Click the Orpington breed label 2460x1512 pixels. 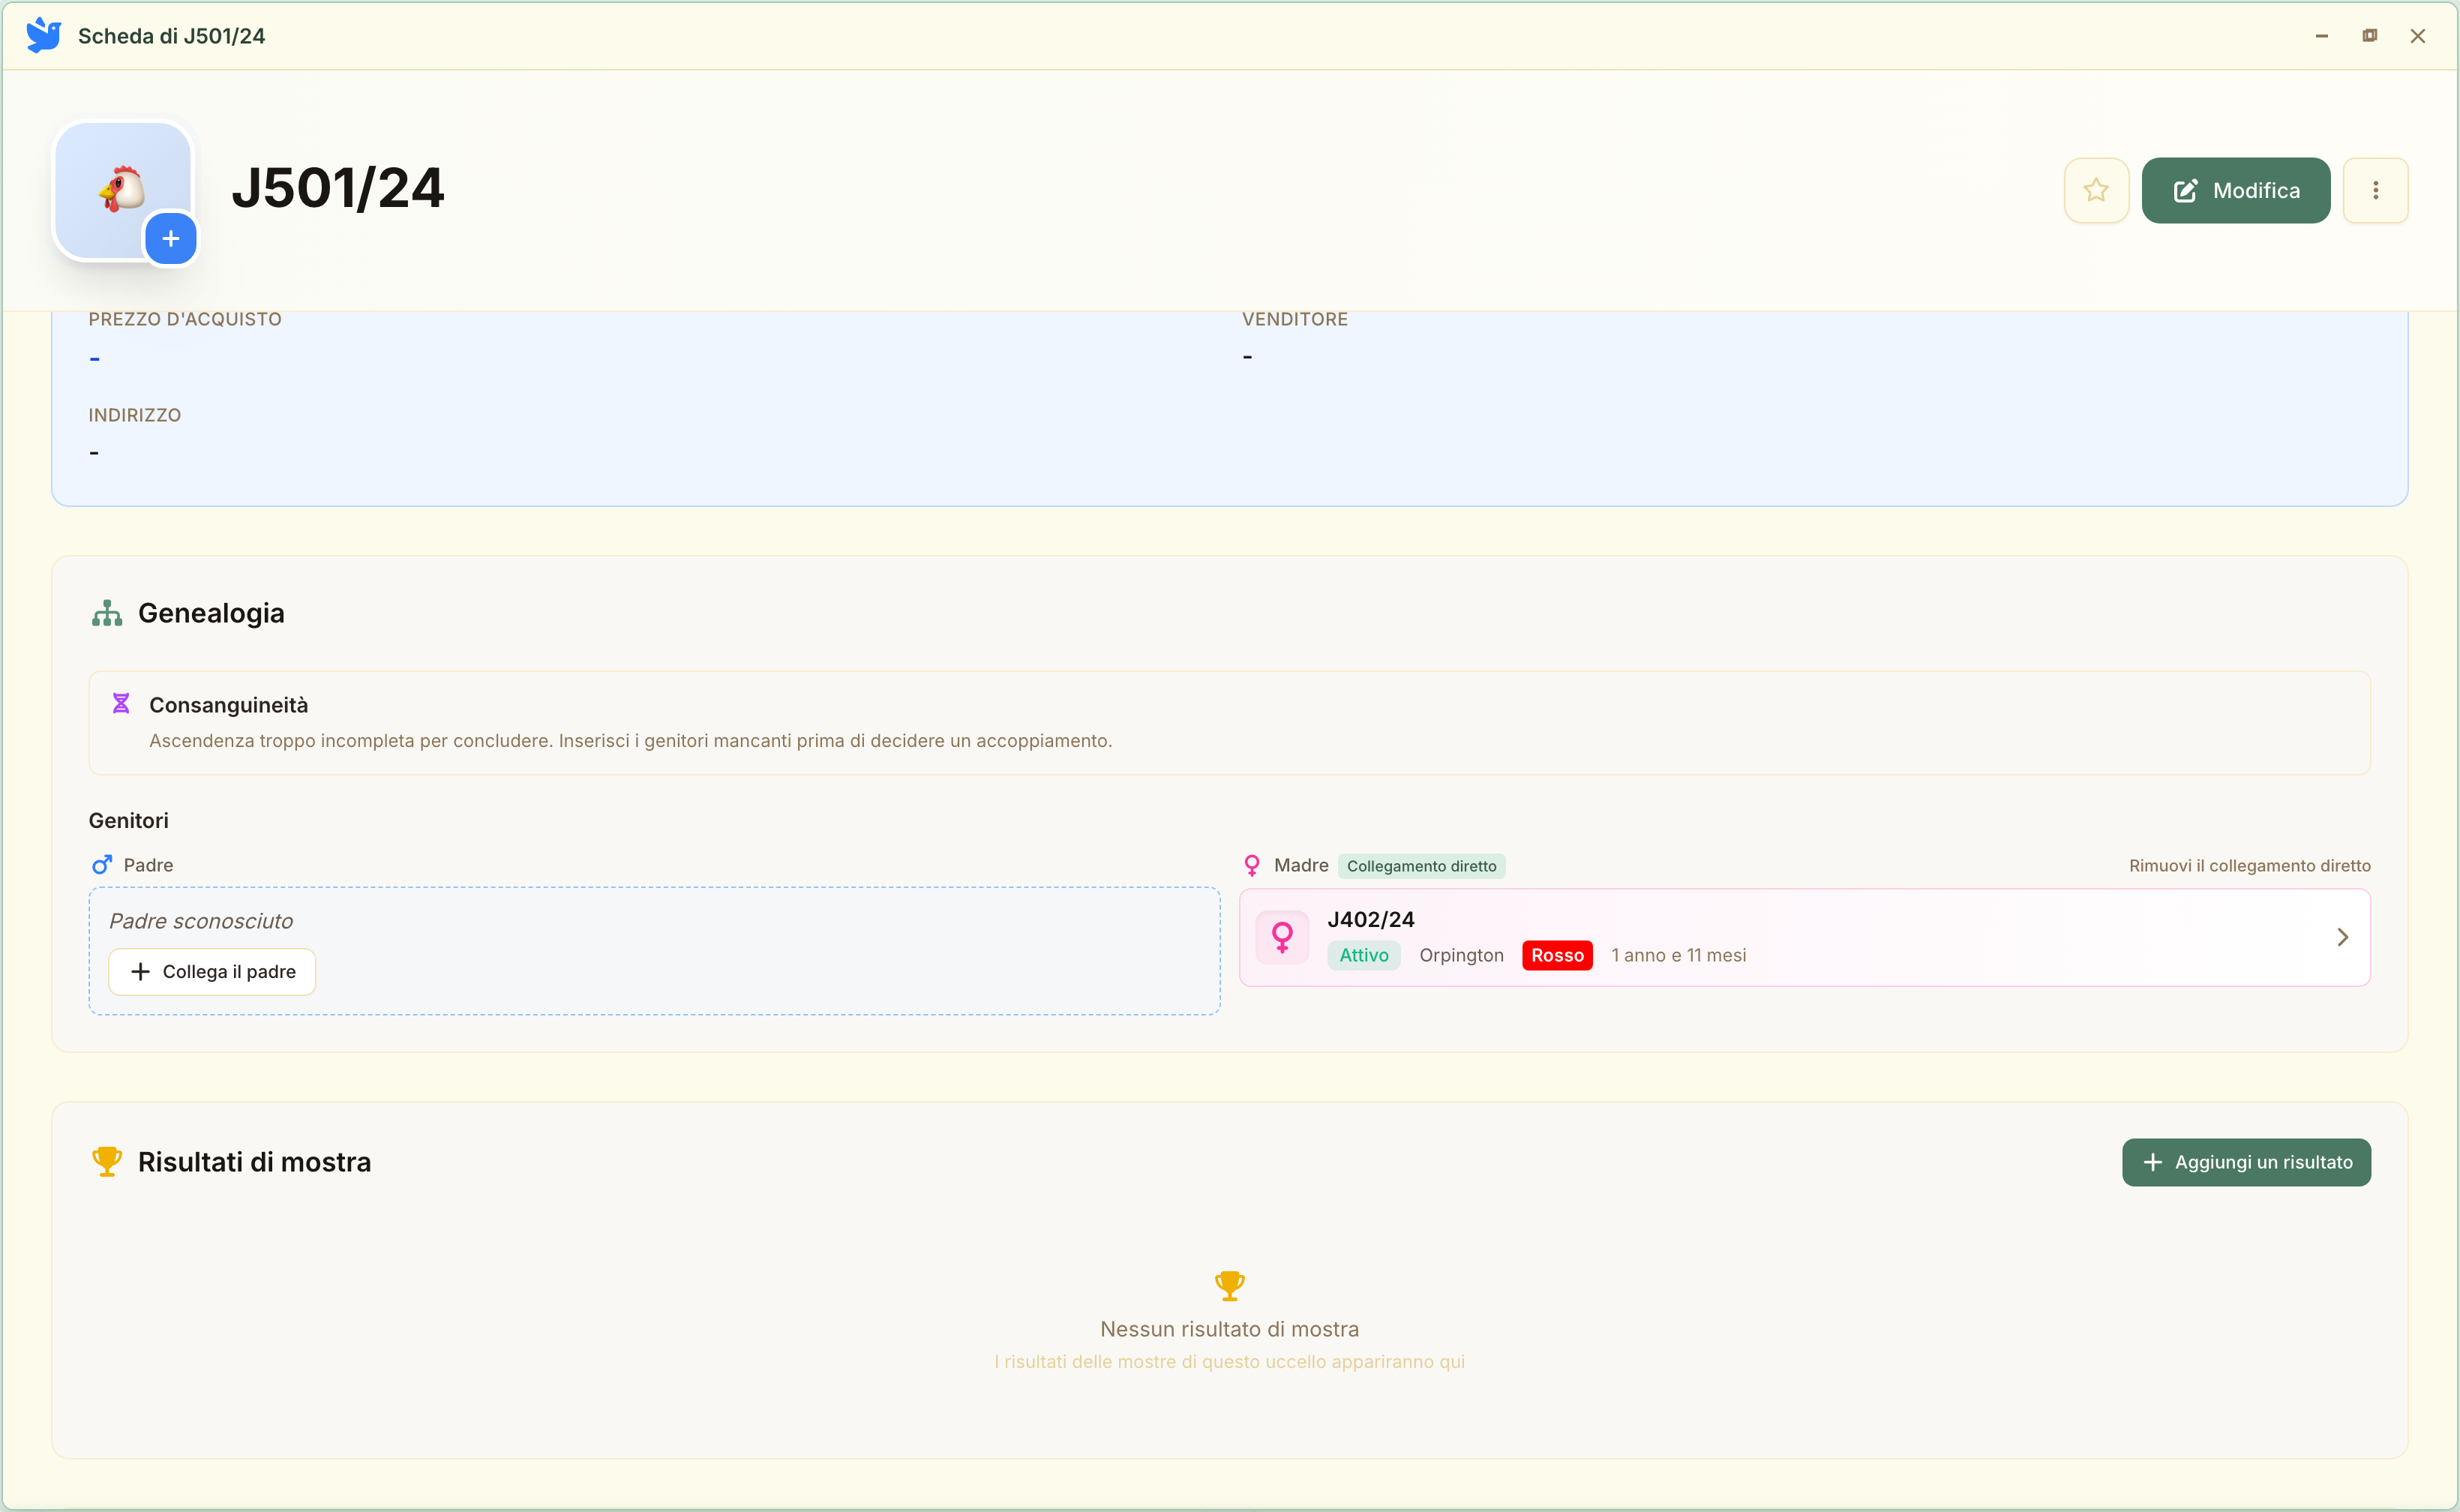[1460, 955]
